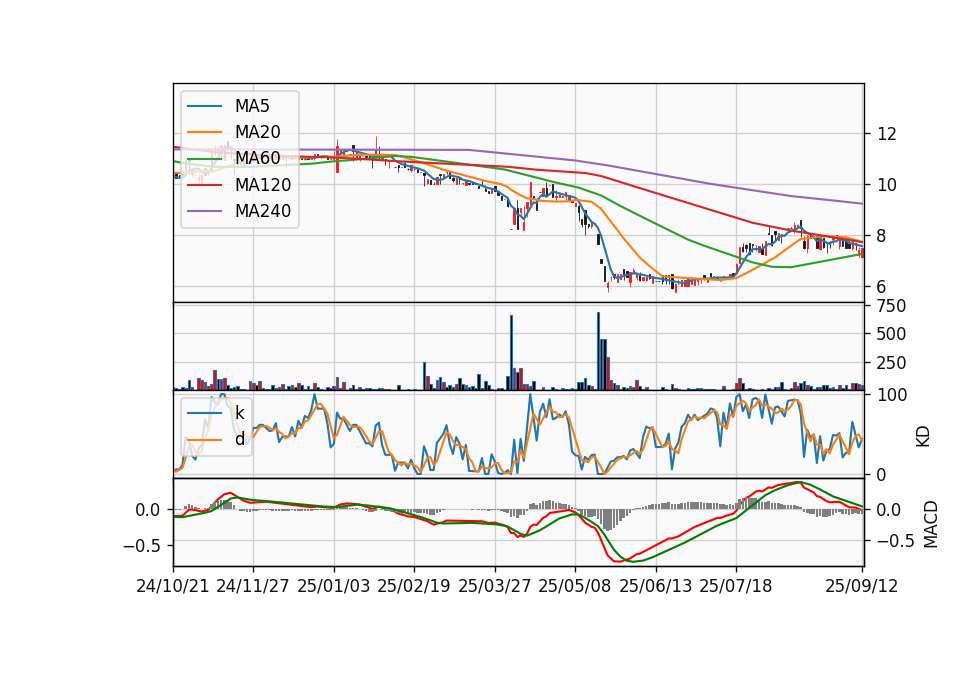Click the 25/02/19 date axis label
The width and height of the screenshot is (960, 690).
coord(414,586)
